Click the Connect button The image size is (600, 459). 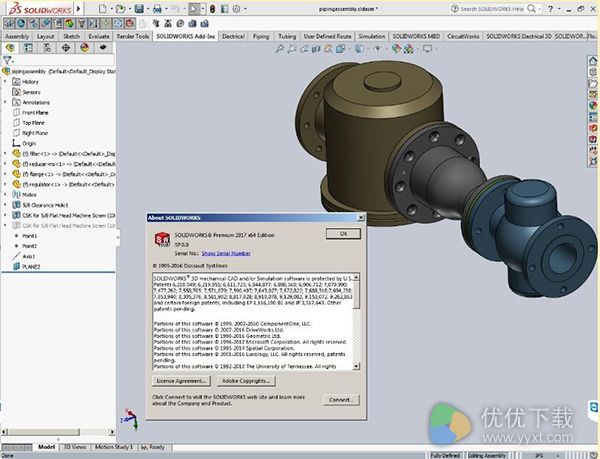(341, 400)
